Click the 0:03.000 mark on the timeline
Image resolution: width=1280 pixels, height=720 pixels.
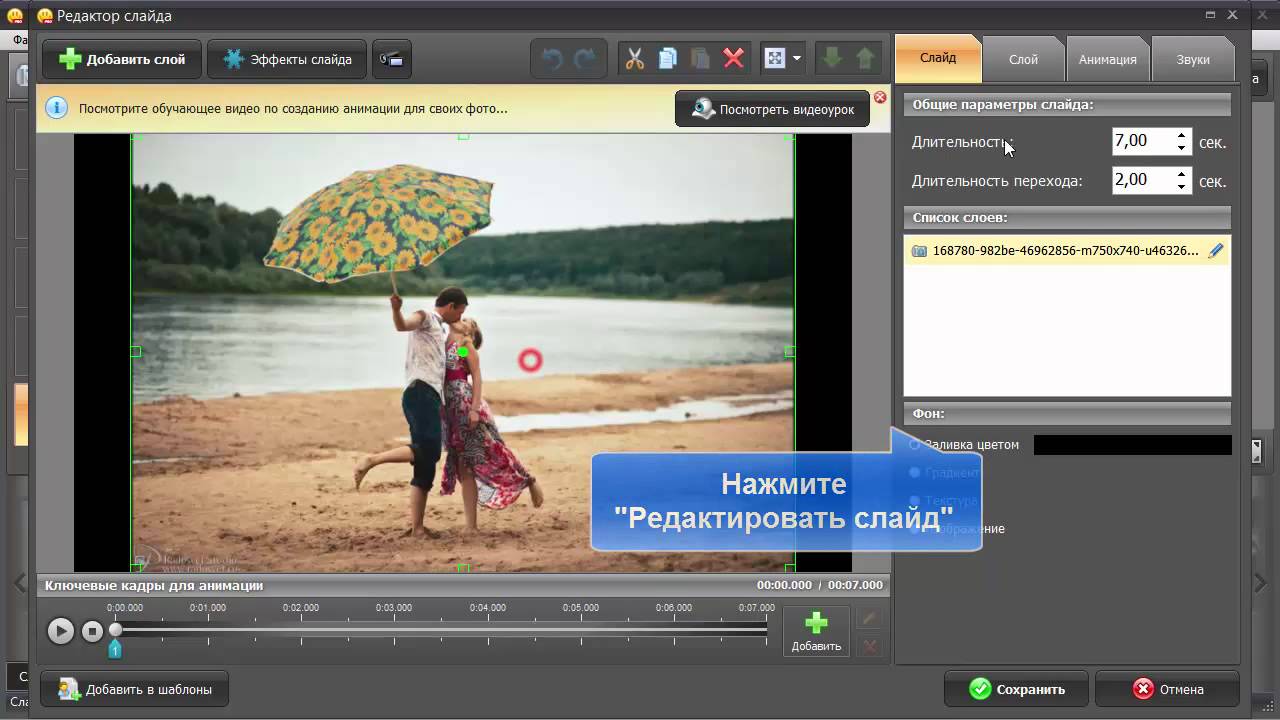pos(394,608)
